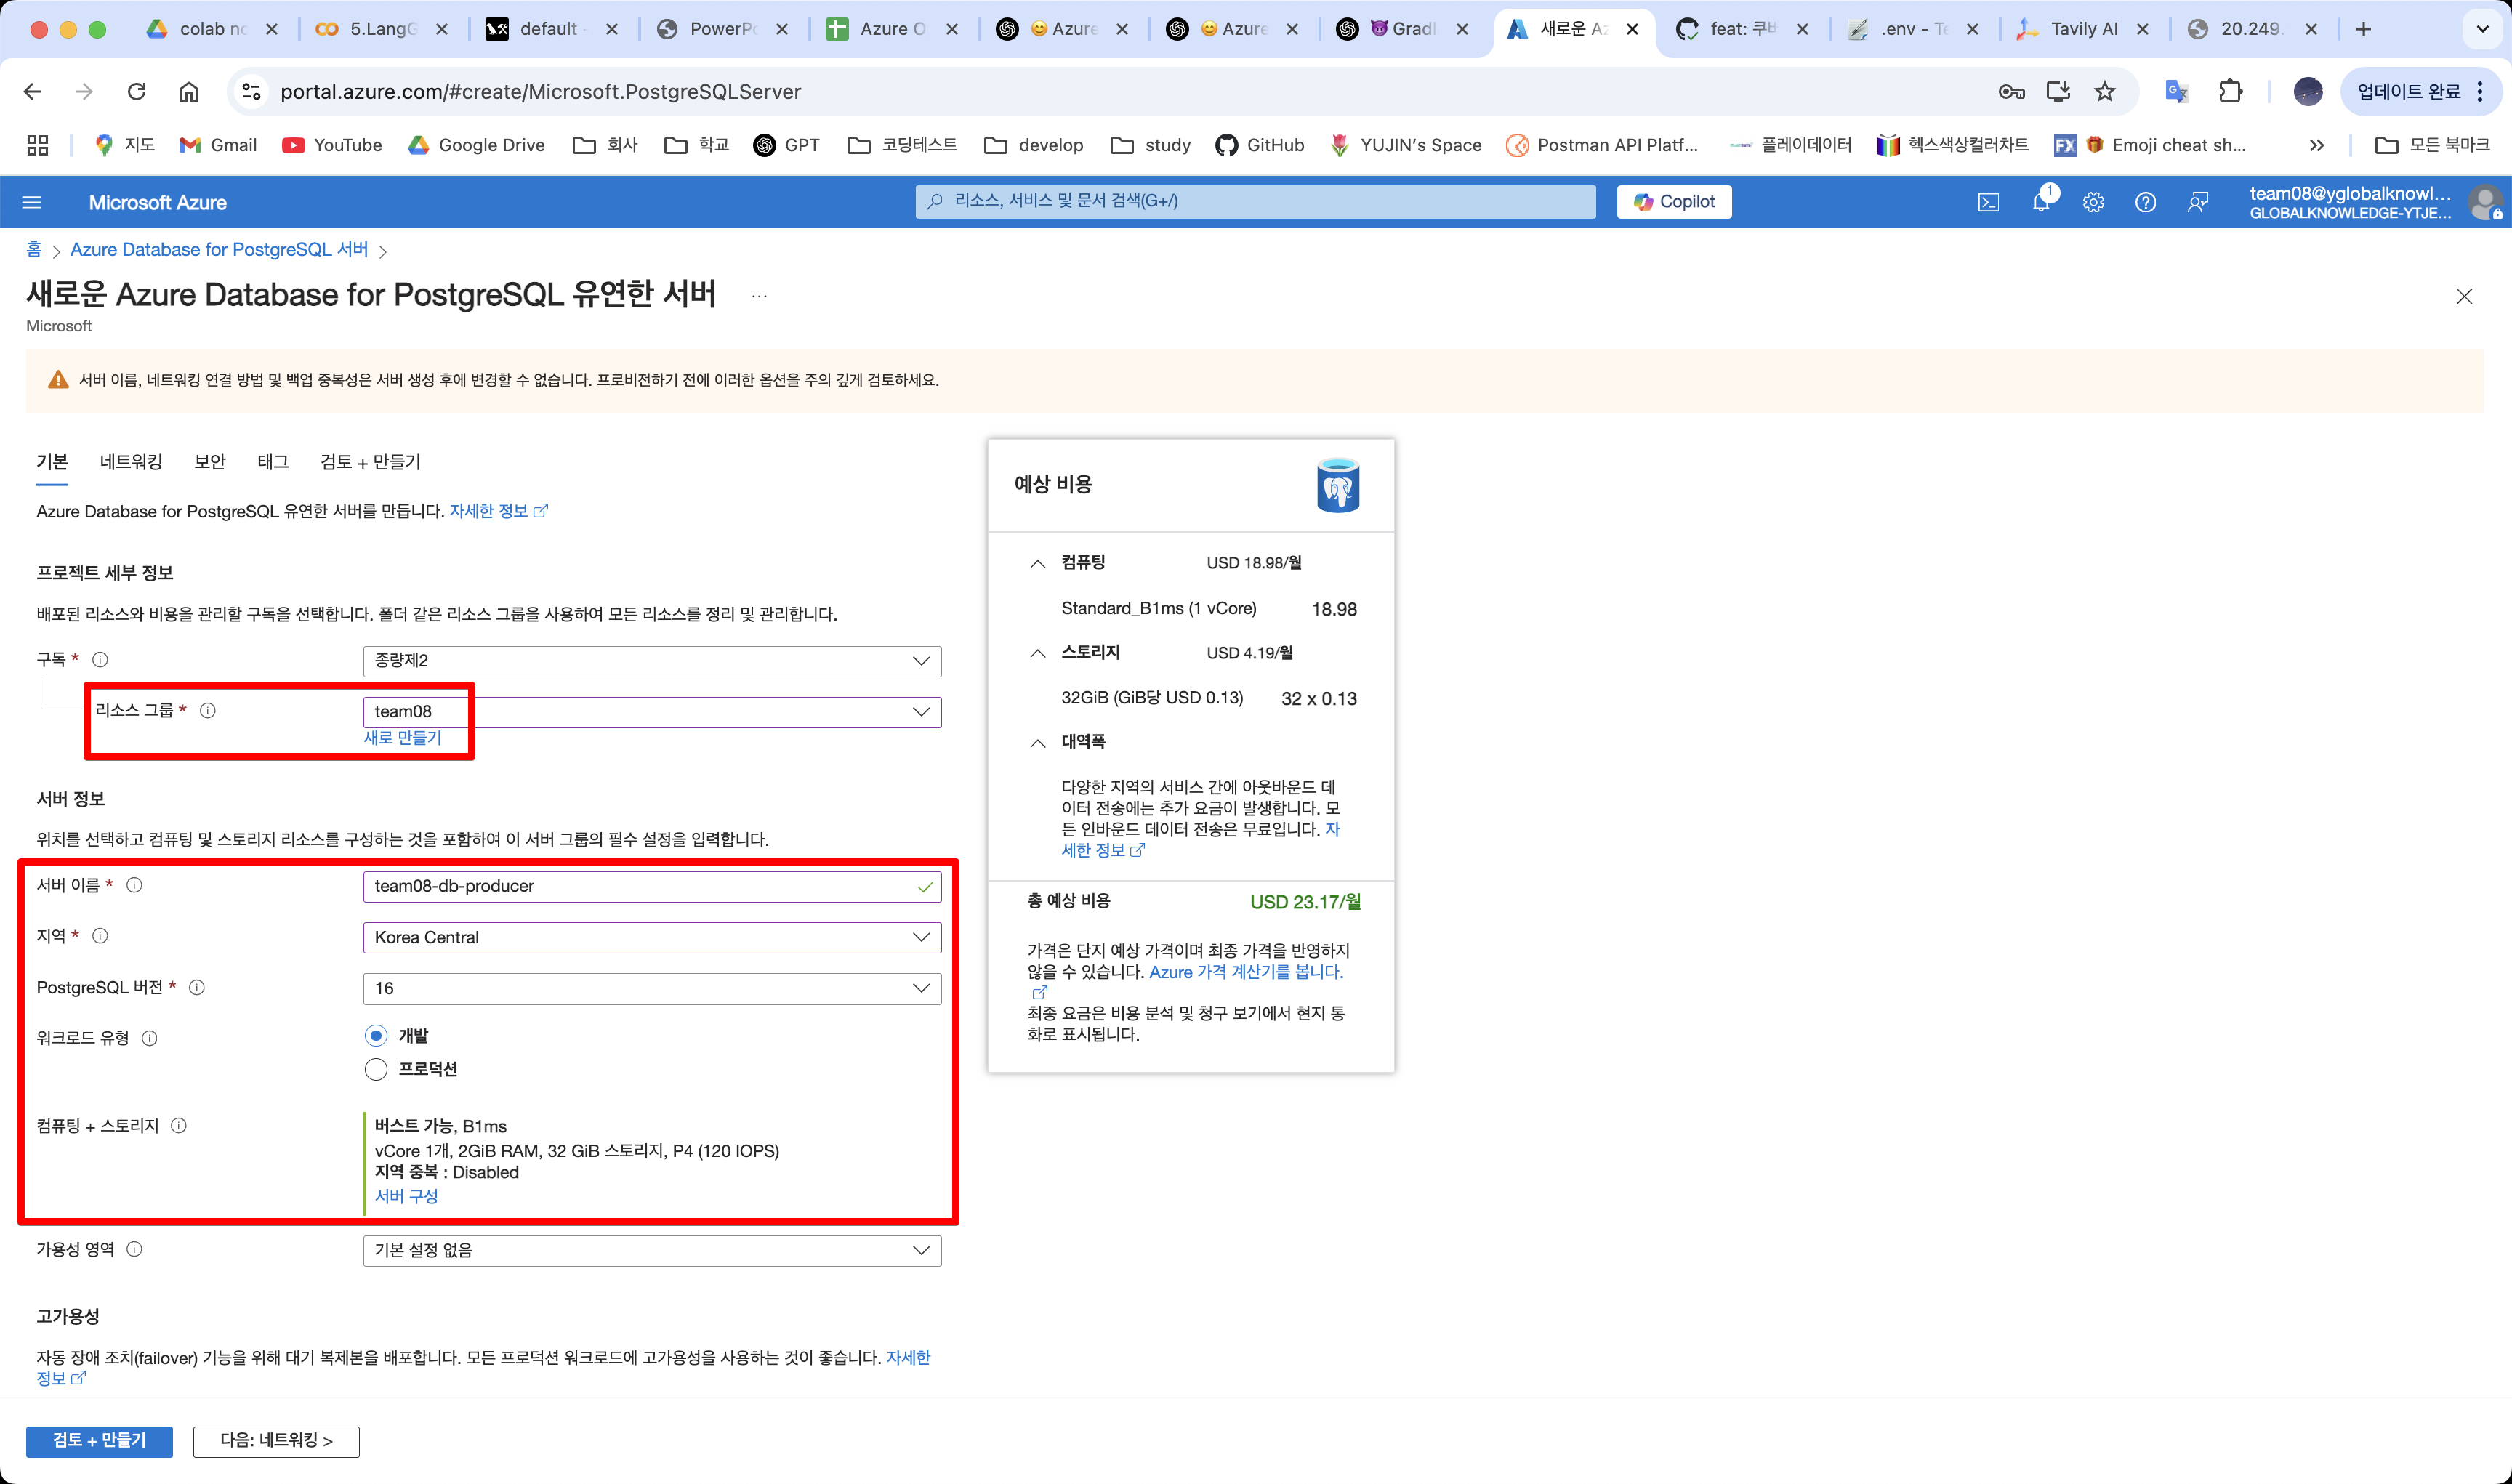Open Cloud Shell from the Azure header
The height and width of the screenshot is (1484, 2512).
pos(1989,203)
